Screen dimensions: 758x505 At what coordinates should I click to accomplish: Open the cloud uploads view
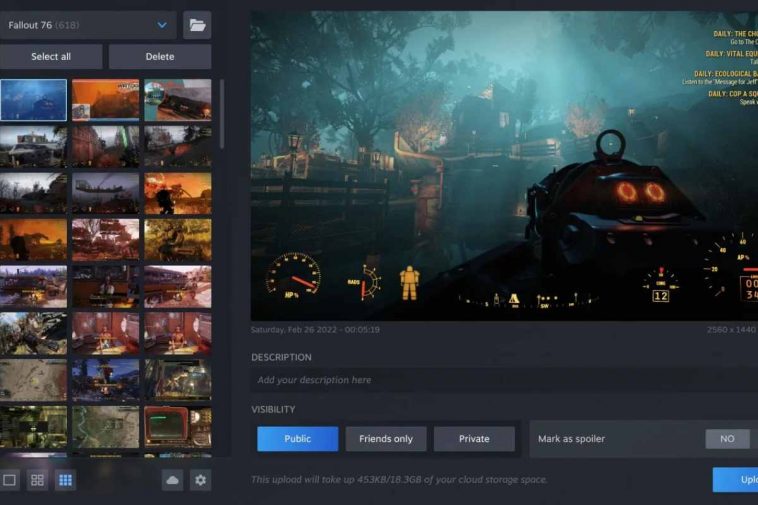[x=173, y=480]
